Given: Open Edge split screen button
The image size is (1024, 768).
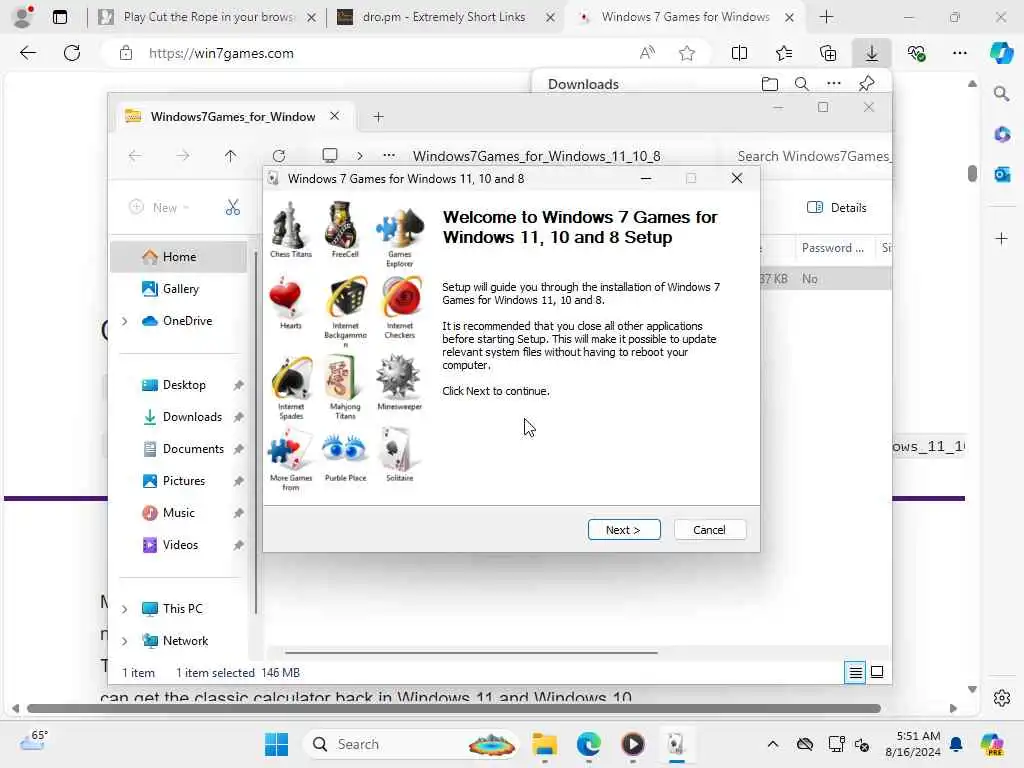Looking at the screenshot, I should coord(739,54).
